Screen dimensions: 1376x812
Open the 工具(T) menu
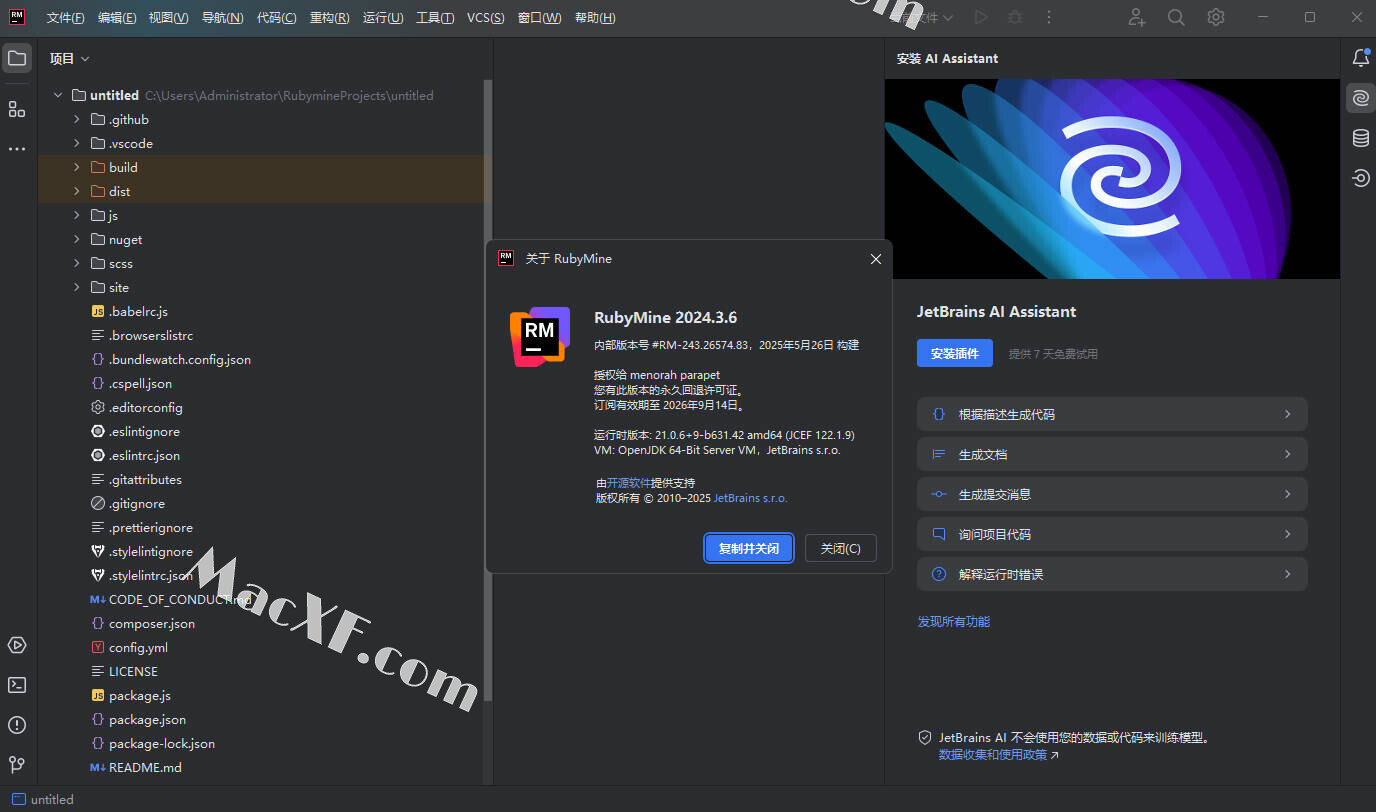point(435,18)
